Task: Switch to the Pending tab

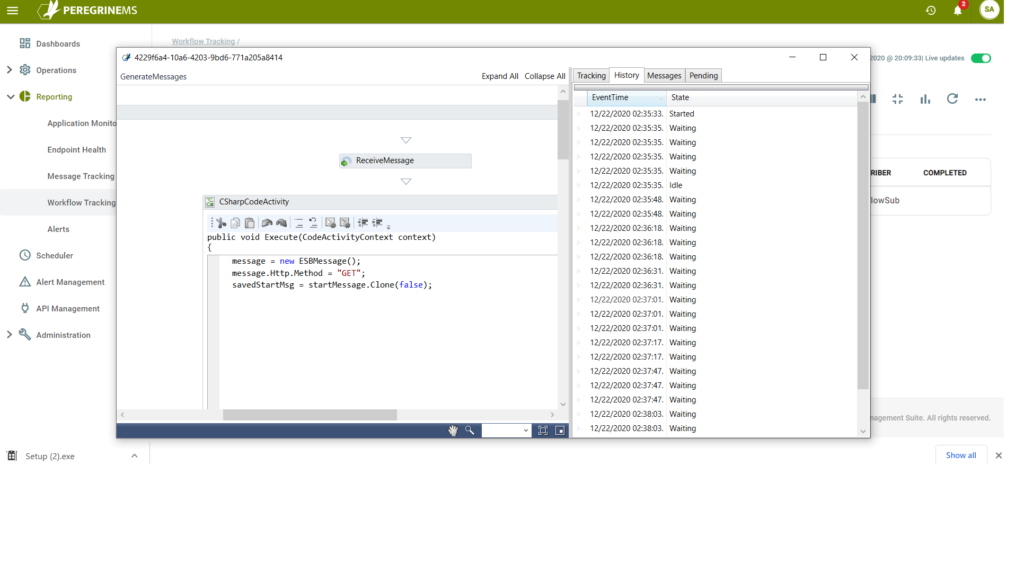Action: (703, 76)
